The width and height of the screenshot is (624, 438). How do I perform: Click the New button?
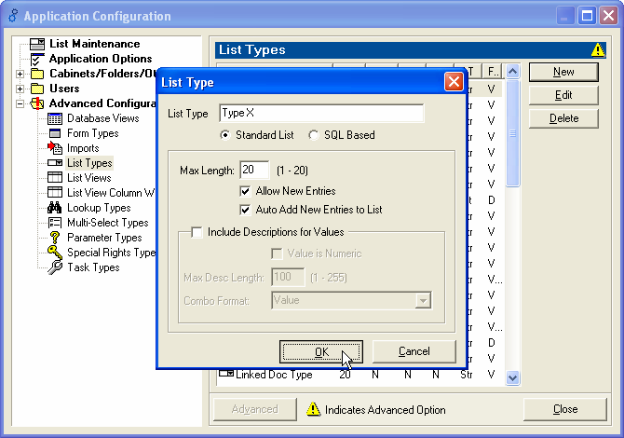coord(564,72)
